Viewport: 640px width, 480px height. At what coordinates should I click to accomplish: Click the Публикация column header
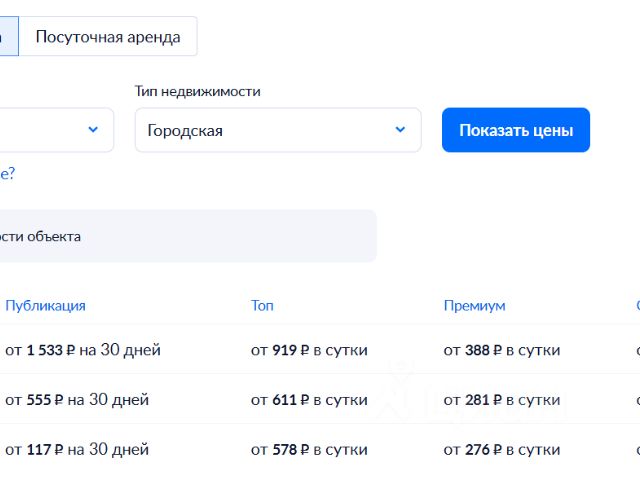(x=45, y=305)
